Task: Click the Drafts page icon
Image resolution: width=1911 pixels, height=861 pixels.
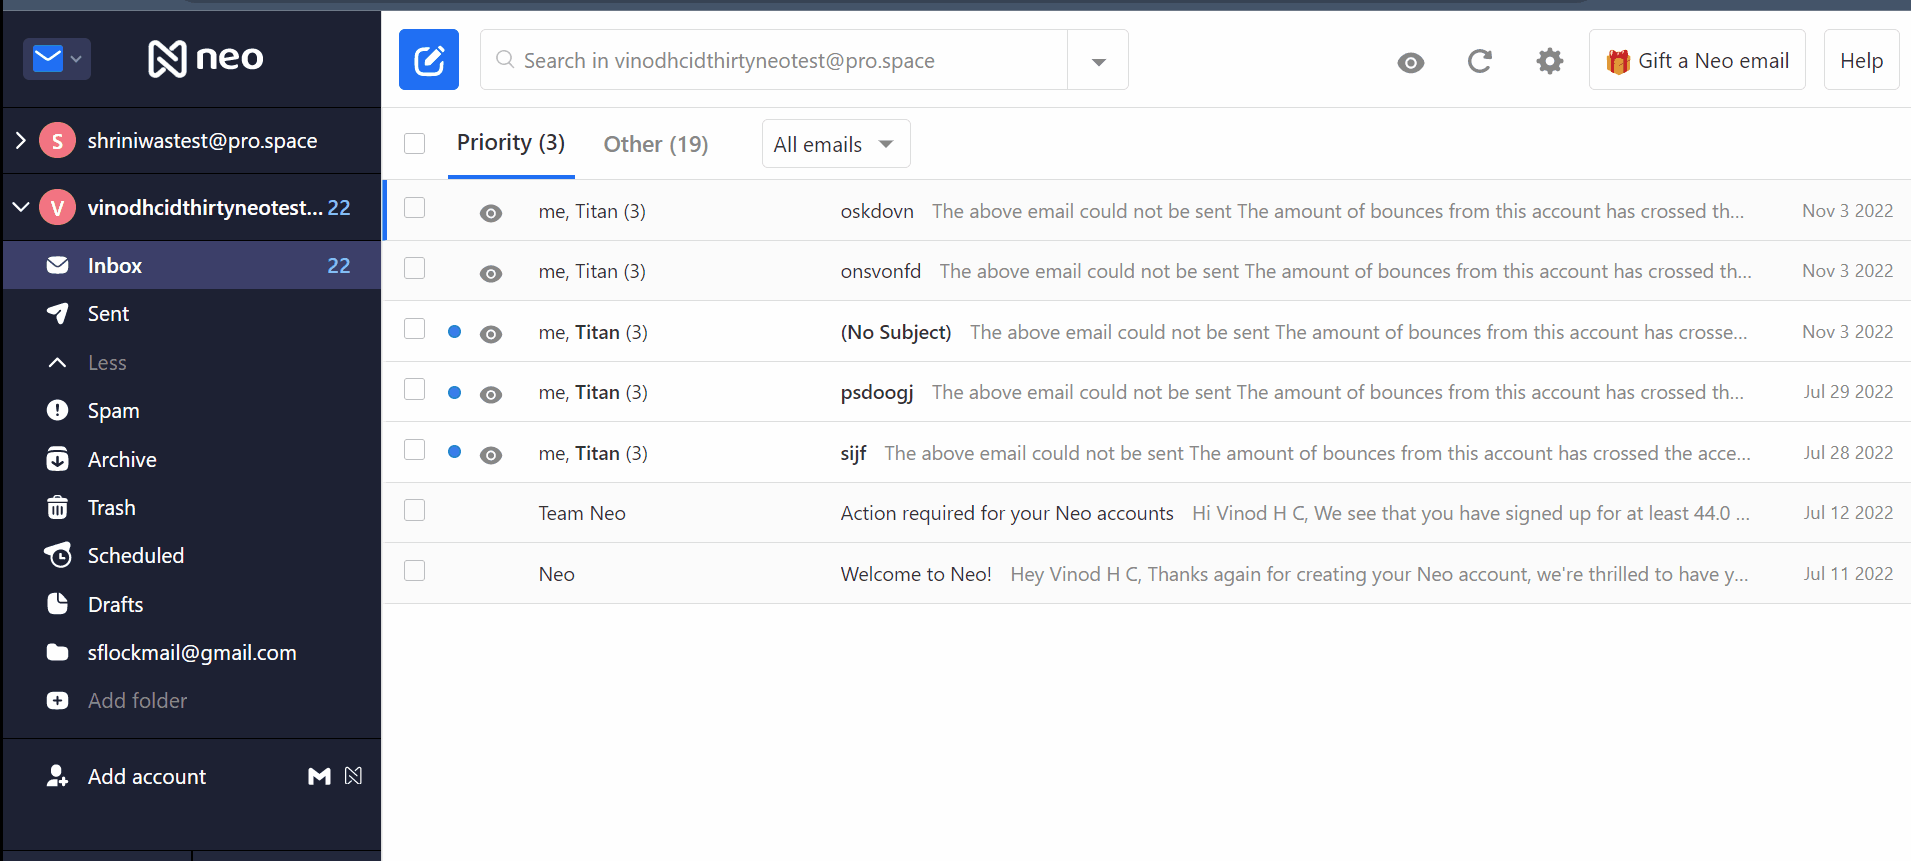Action: 58,604
